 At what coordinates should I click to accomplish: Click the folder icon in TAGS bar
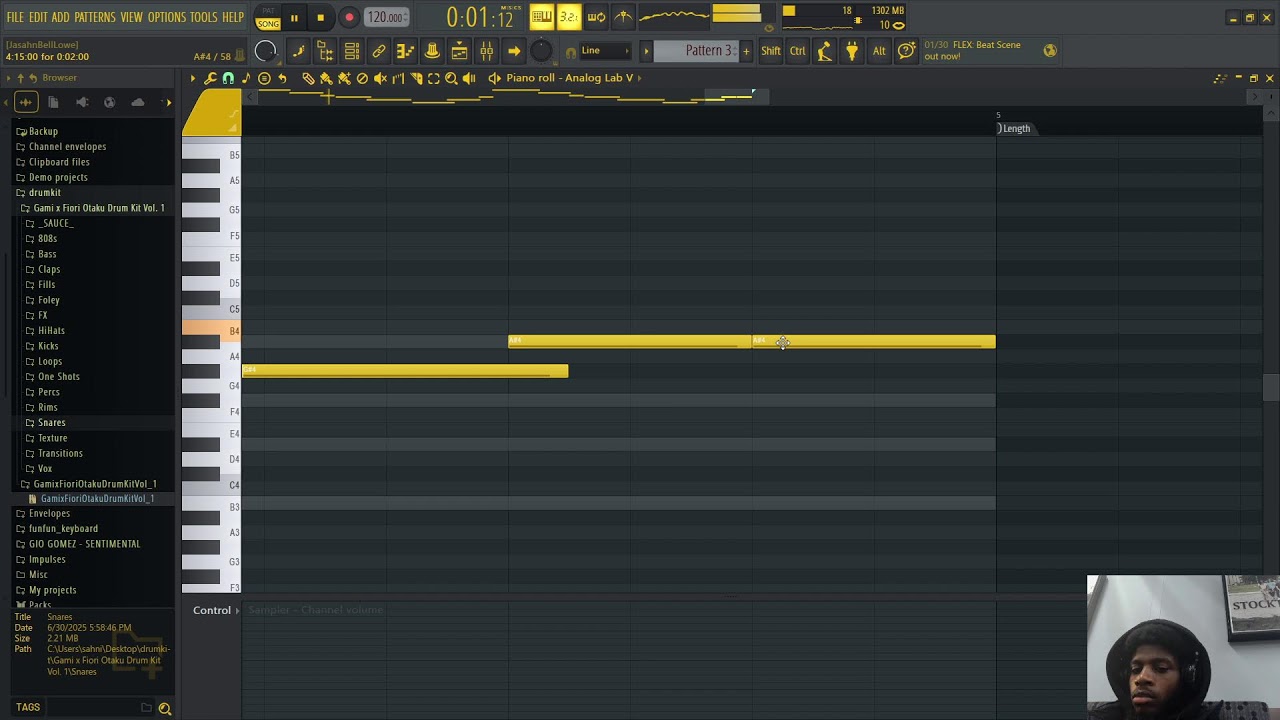click(146, 708)
